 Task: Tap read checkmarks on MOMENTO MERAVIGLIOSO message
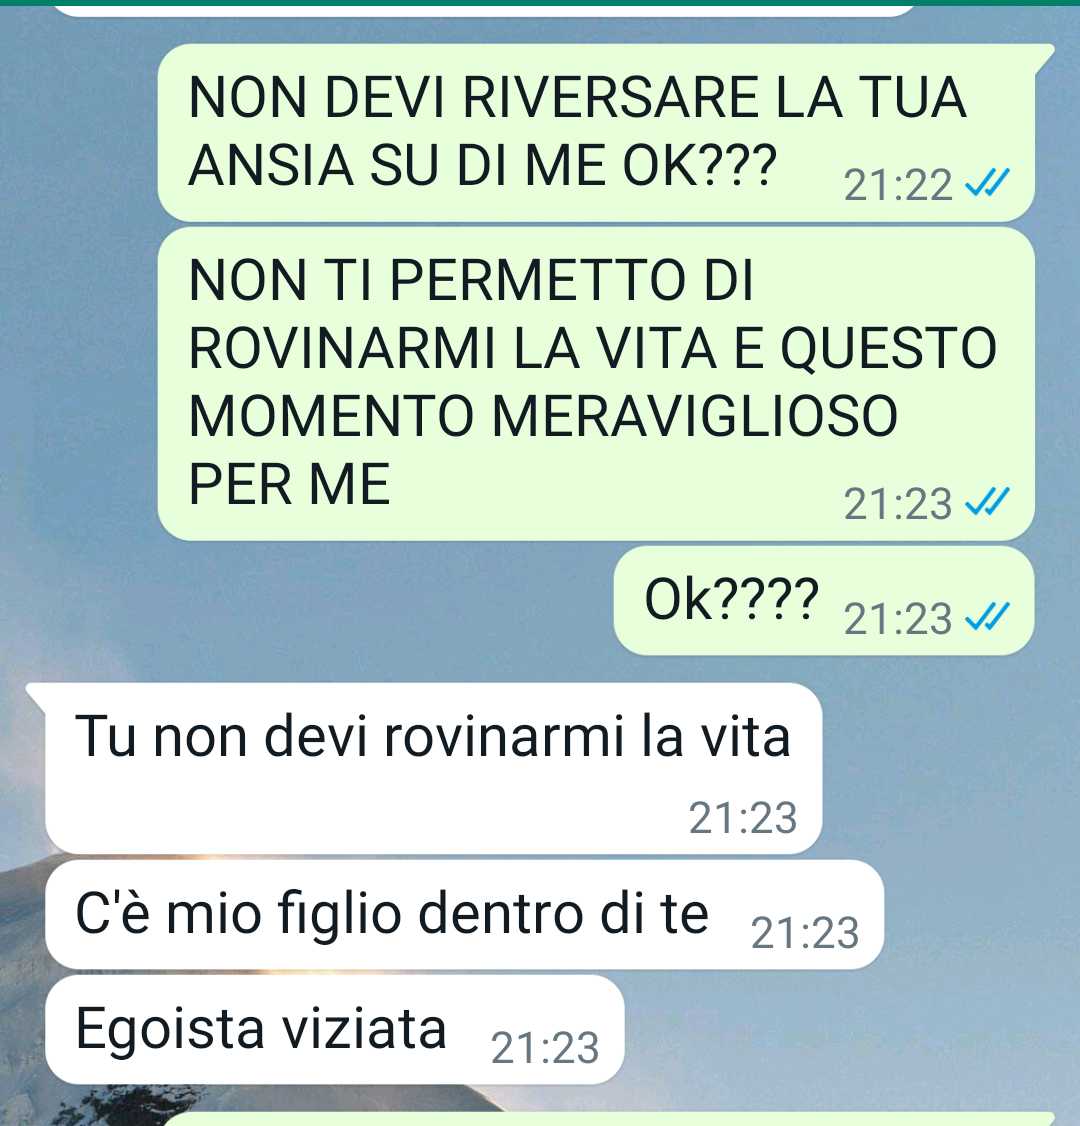tap(987, 503)
